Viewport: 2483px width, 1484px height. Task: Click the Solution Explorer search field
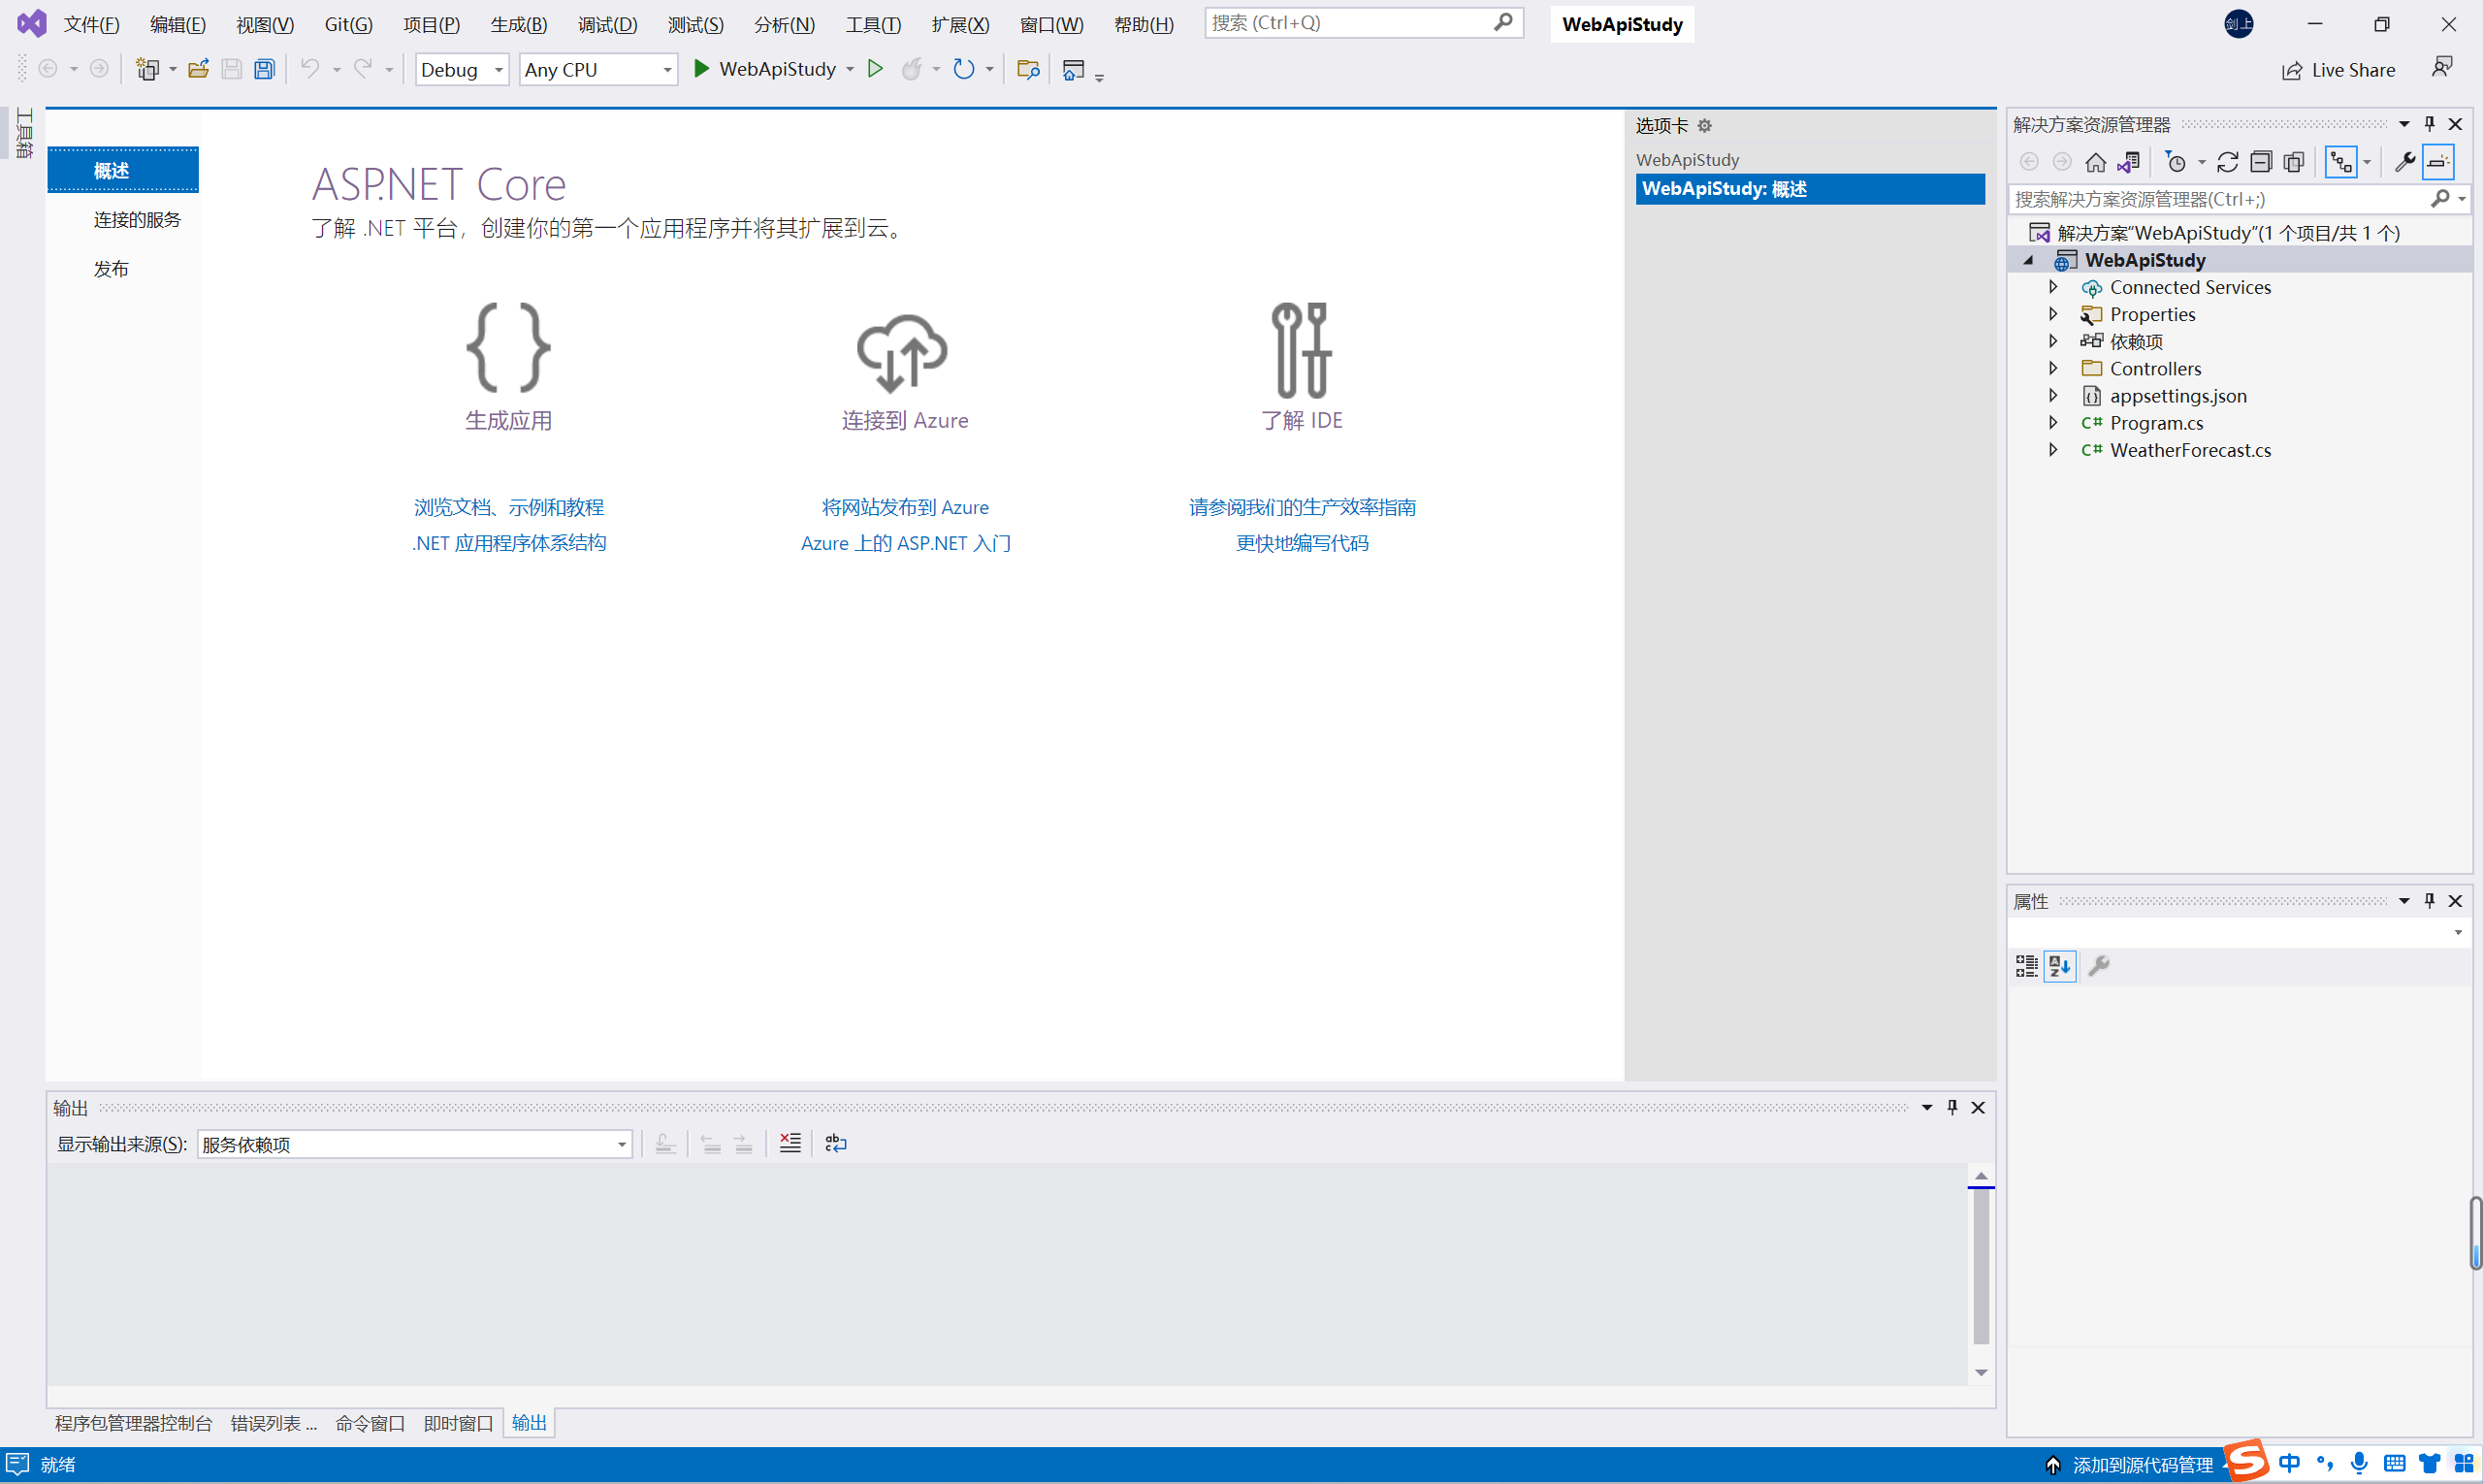tap(2218, 199)
